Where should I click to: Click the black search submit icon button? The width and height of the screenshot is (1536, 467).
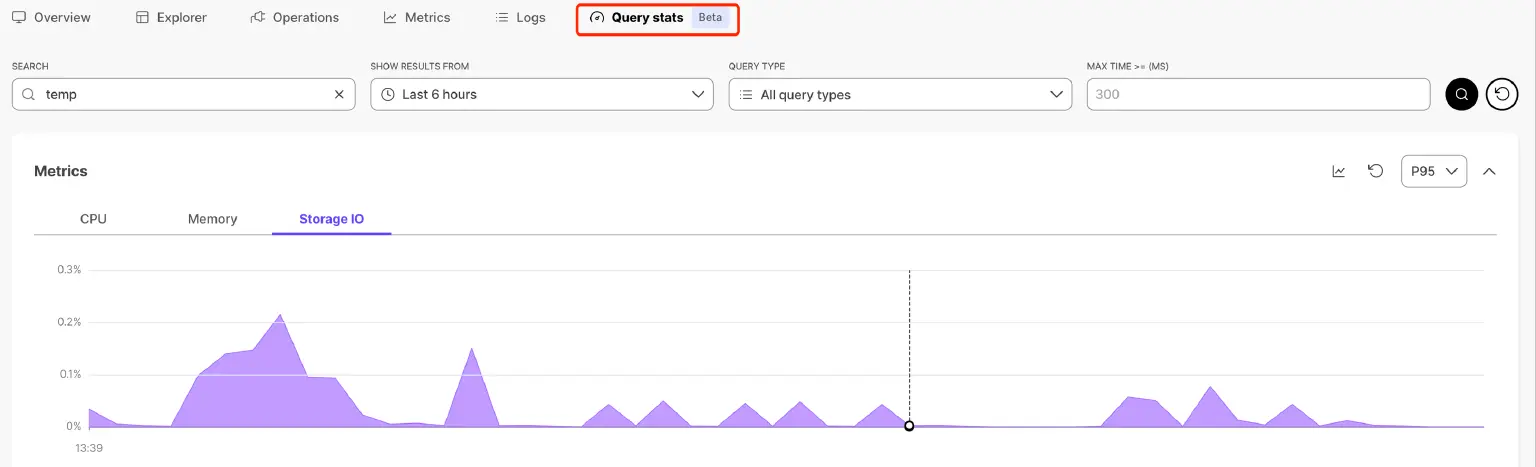tap(1461, 94)
